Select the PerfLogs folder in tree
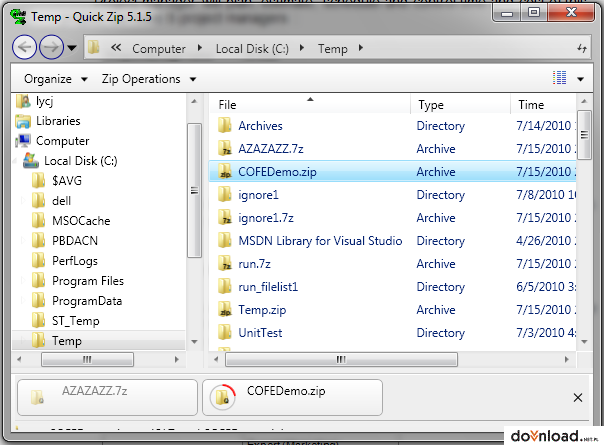Viewport: 604px width, 445px height. [x=75, y=261]
